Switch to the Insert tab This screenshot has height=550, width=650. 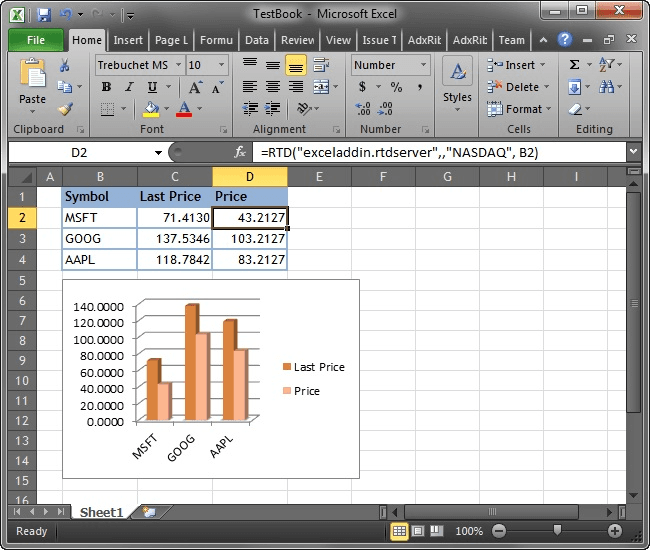tap(128, 40)
